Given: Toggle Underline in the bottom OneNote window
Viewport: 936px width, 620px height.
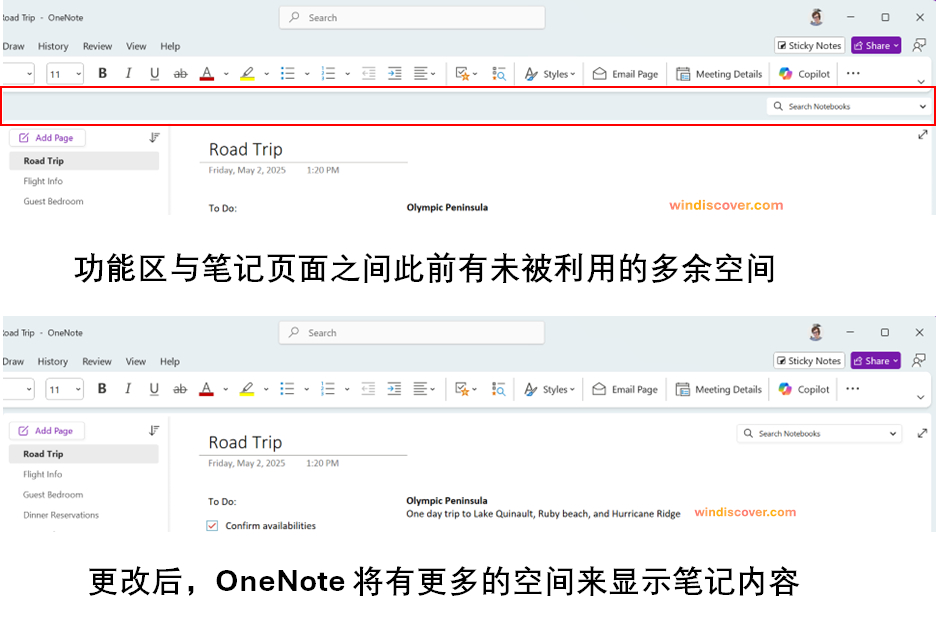Looking at the screenshot, I should pyautogui.click(x=153, y=388).
